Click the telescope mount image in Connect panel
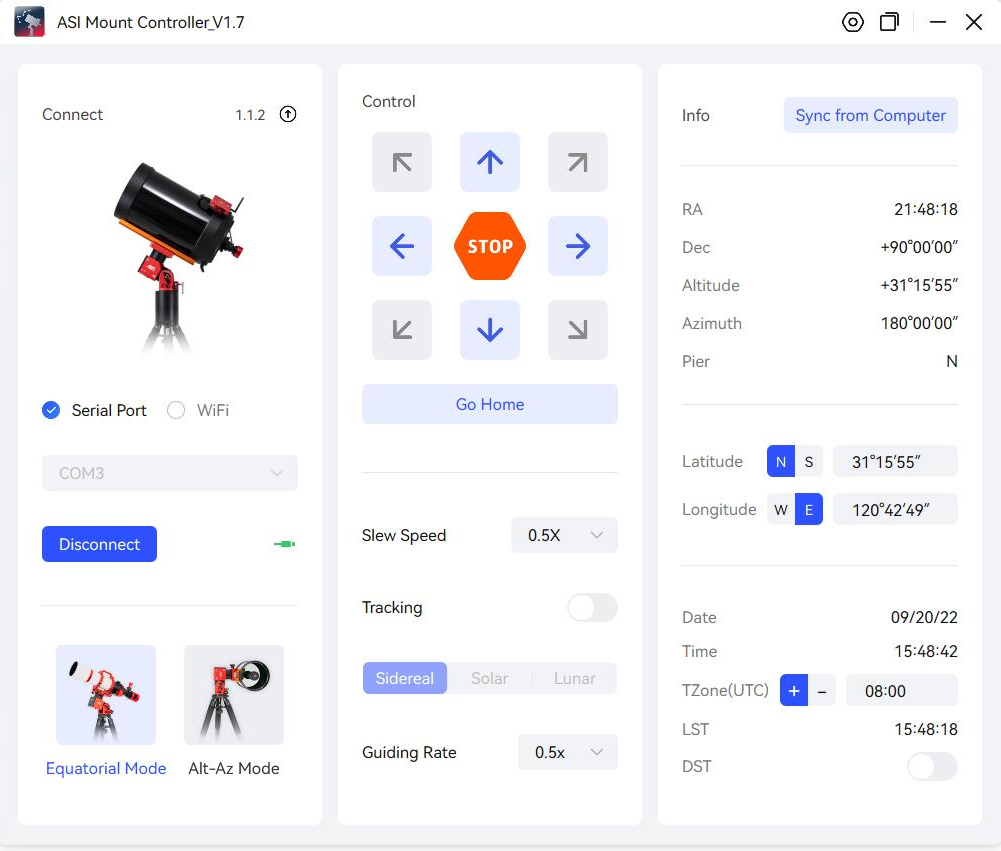 pos(177,257)
